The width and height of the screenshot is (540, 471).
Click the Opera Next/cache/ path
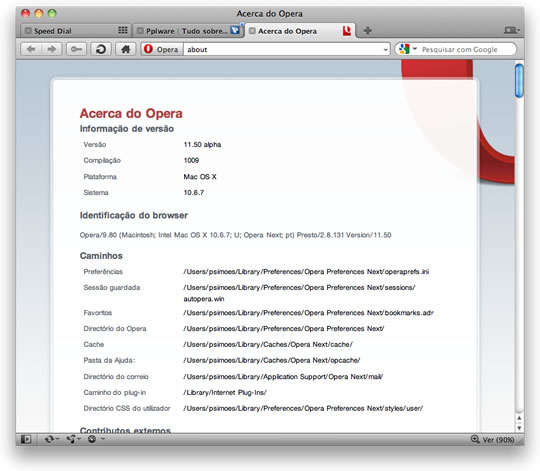[268, 344]
